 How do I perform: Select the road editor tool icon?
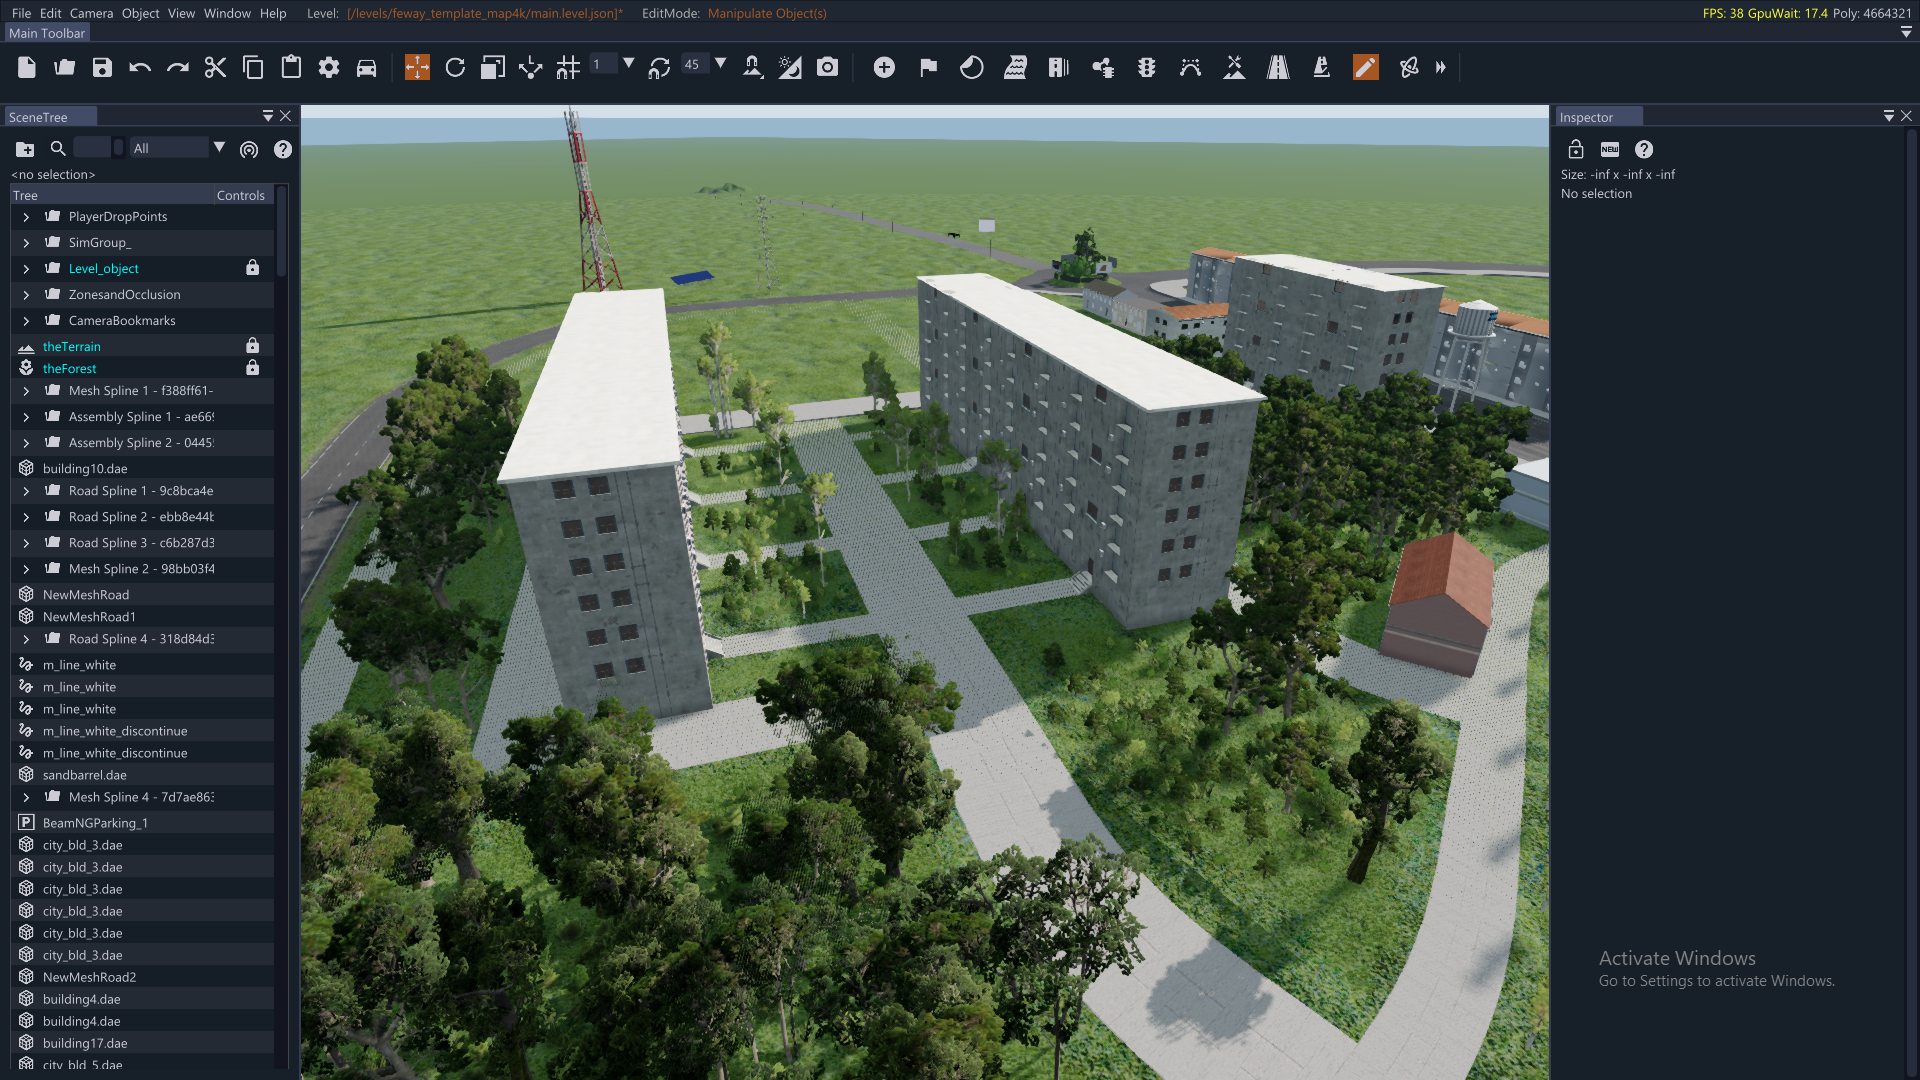coord(1278,68)
